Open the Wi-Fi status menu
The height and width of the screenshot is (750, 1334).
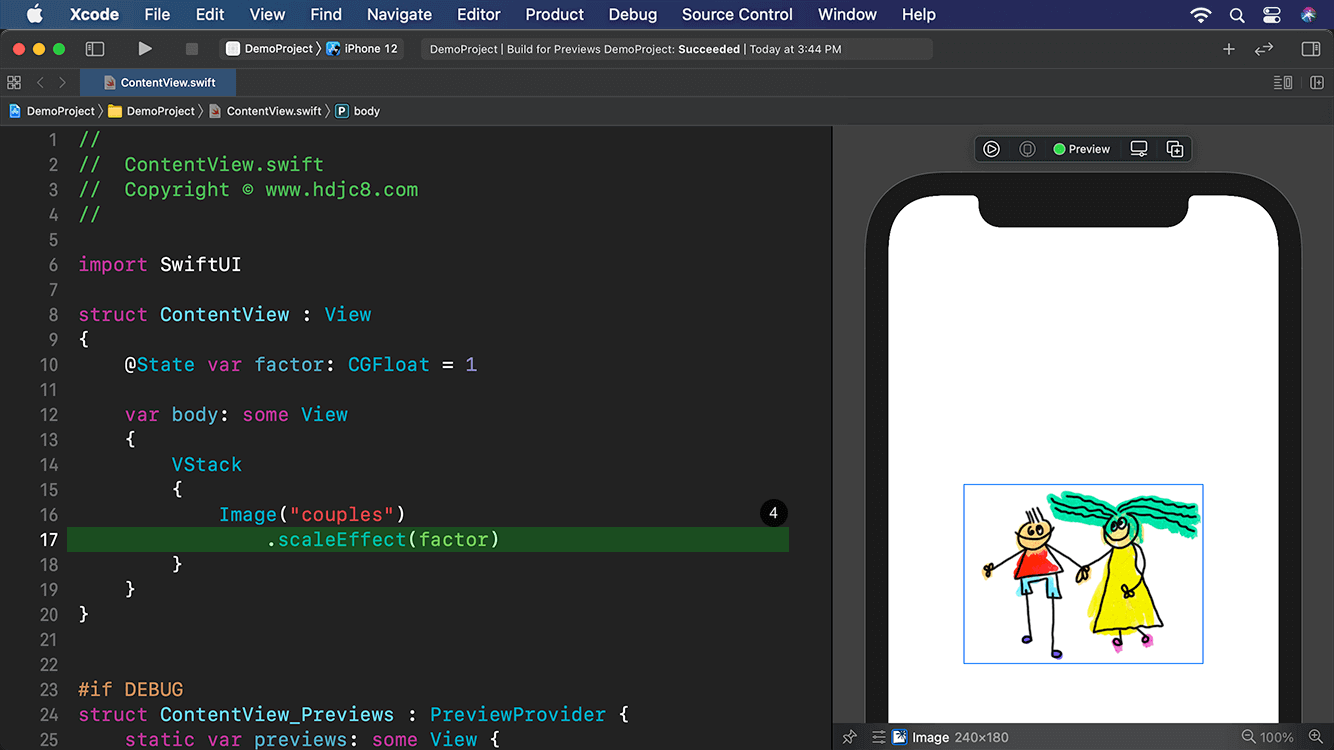1201,14
